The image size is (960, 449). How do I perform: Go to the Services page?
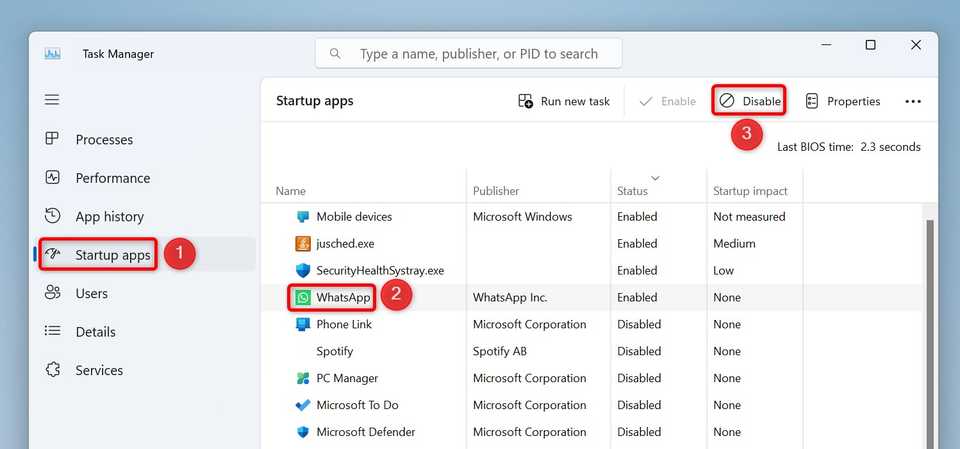(99, 370)
